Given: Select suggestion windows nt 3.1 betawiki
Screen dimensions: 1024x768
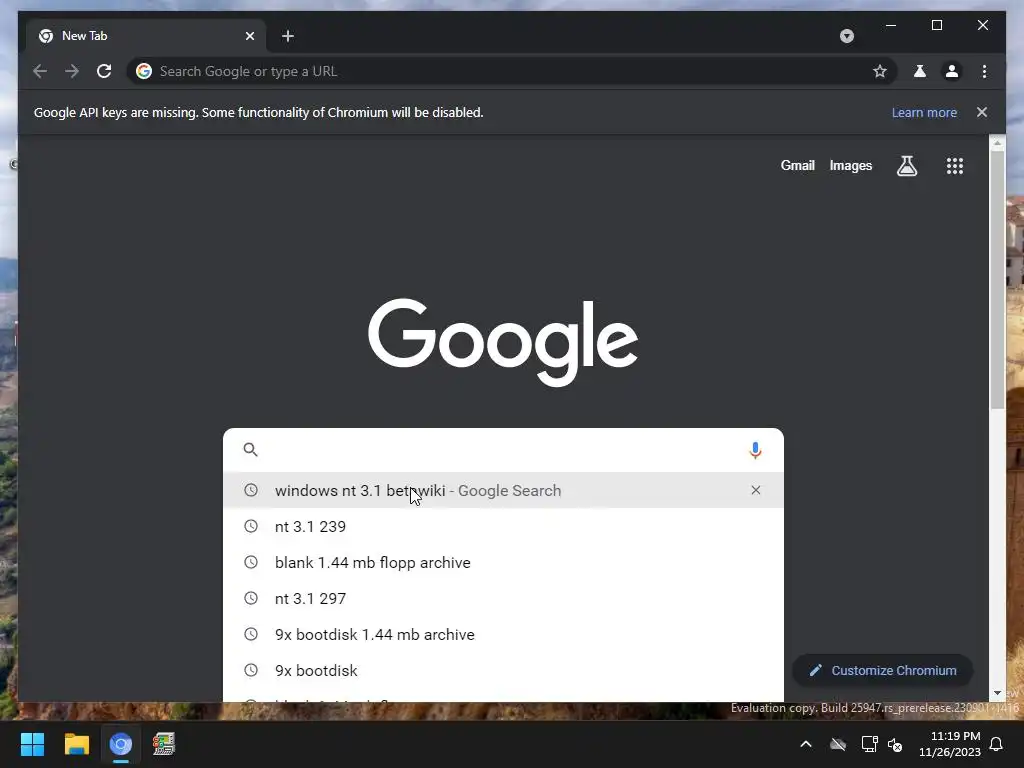Looking at the screenshot, I should click(x=503, y=490).
